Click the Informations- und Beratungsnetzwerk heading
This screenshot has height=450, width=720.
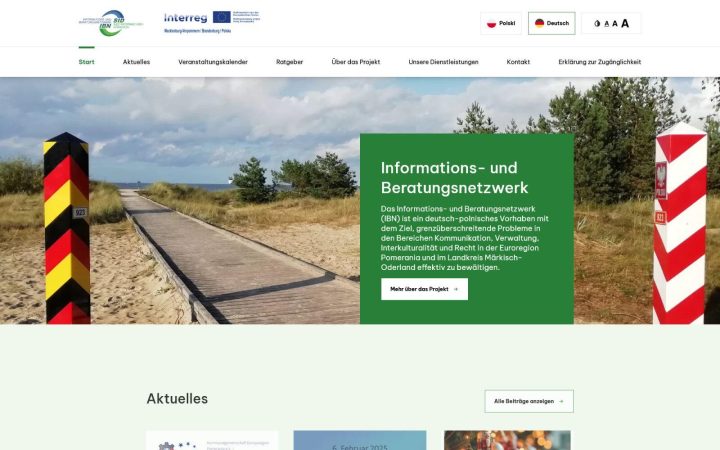(x=455, y=178)
